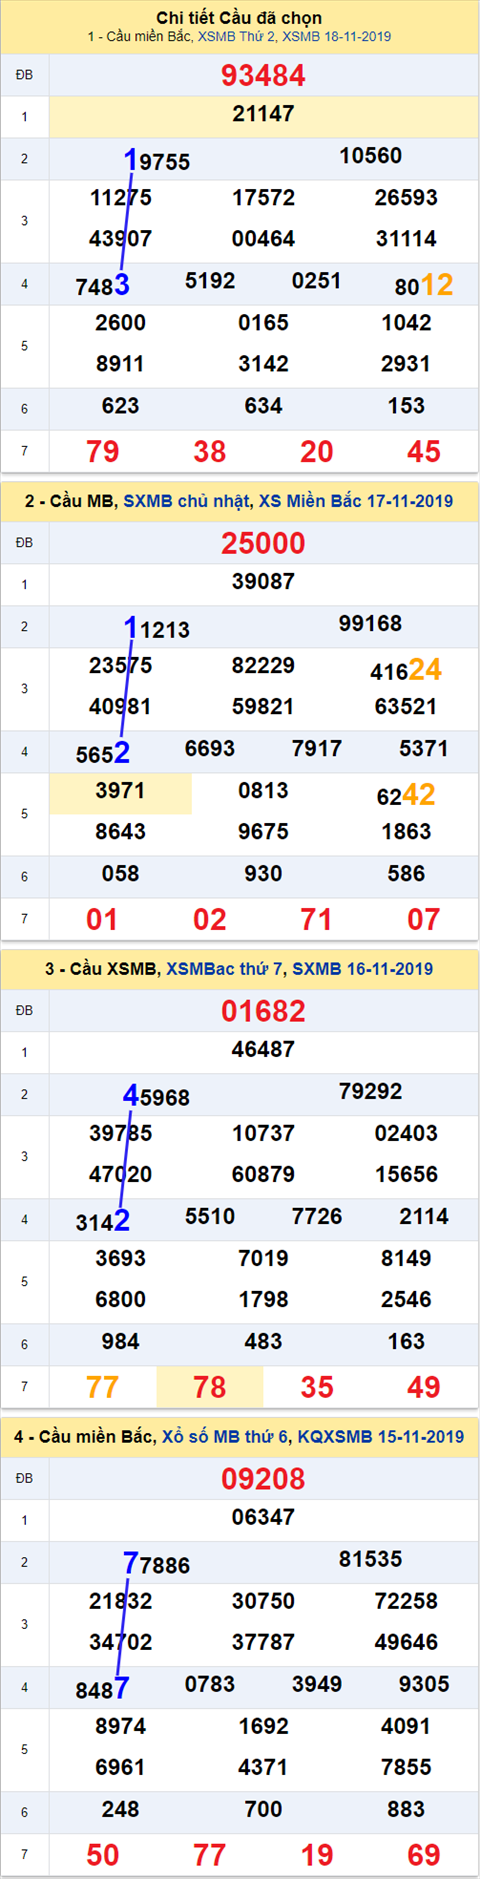Select the number 10737

[x=263, y=1134]
